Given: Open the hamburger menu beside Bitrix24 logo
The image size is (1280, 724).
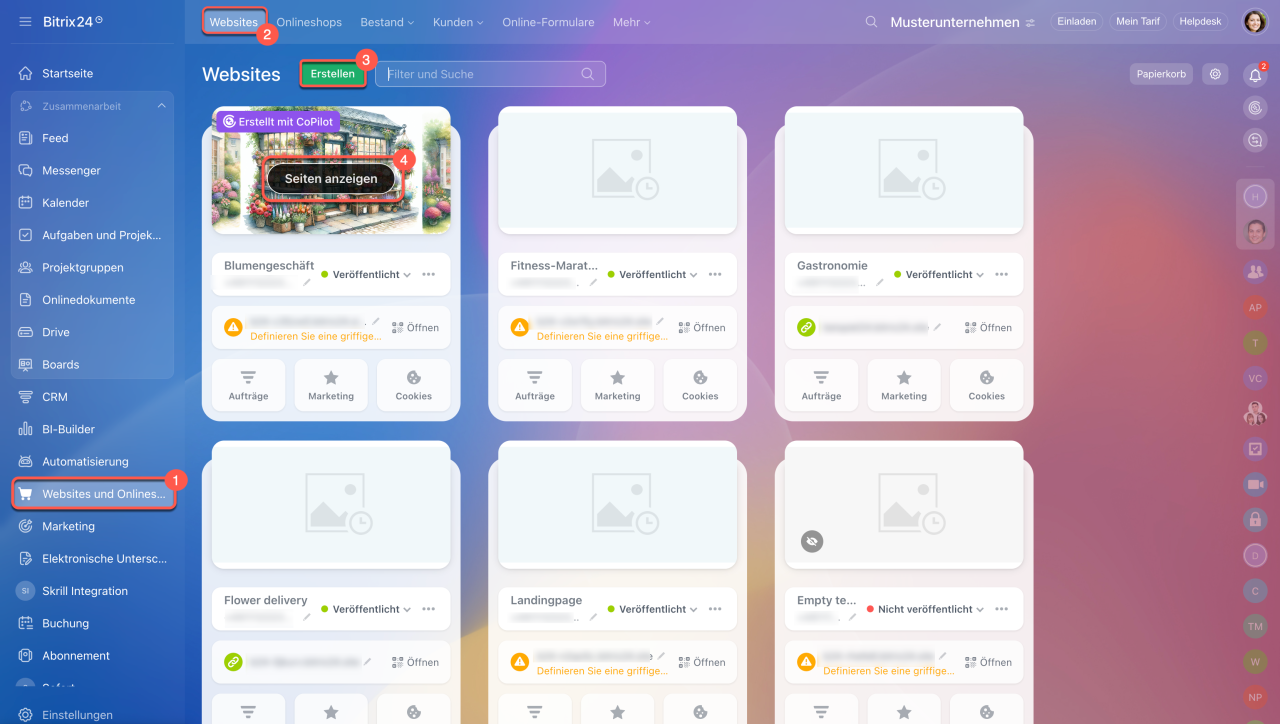Looking at the screenshot, I should pyautogui.click(x=25, y=21).
